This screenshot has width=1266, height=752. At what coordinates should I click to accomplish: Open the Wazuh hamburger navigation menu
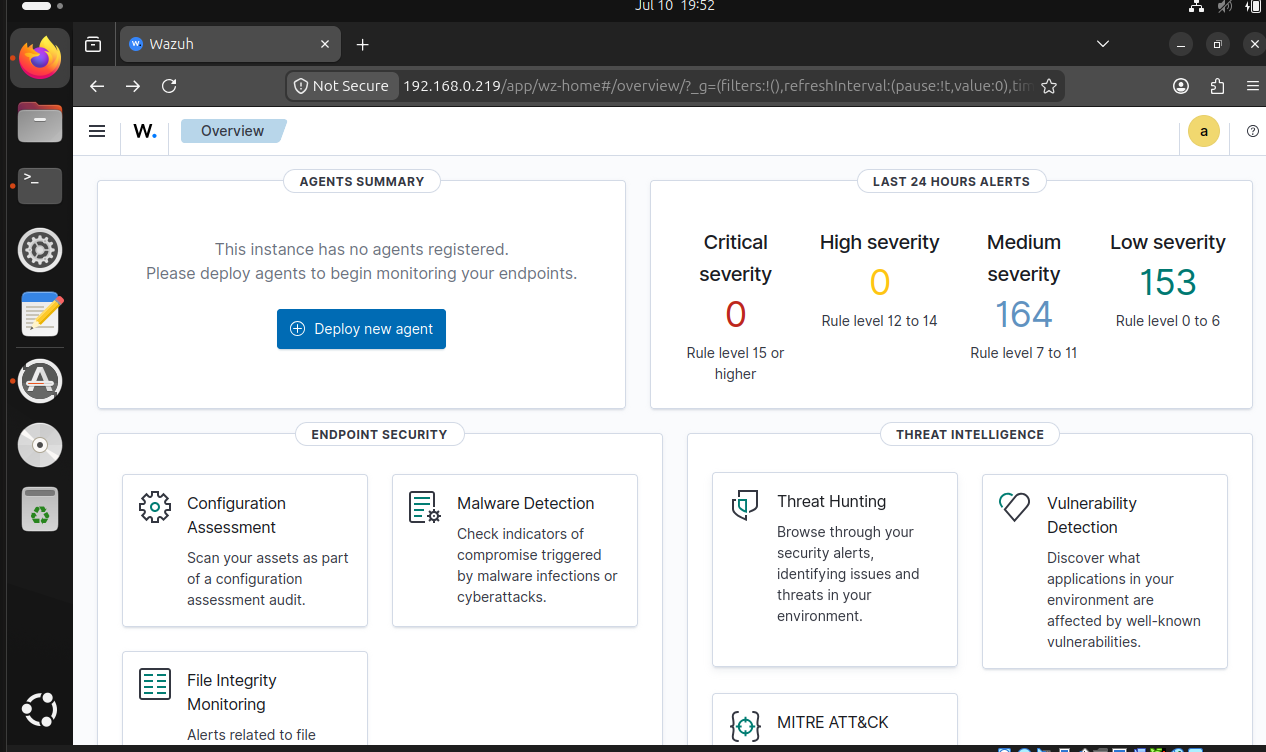tap(97, 131)
